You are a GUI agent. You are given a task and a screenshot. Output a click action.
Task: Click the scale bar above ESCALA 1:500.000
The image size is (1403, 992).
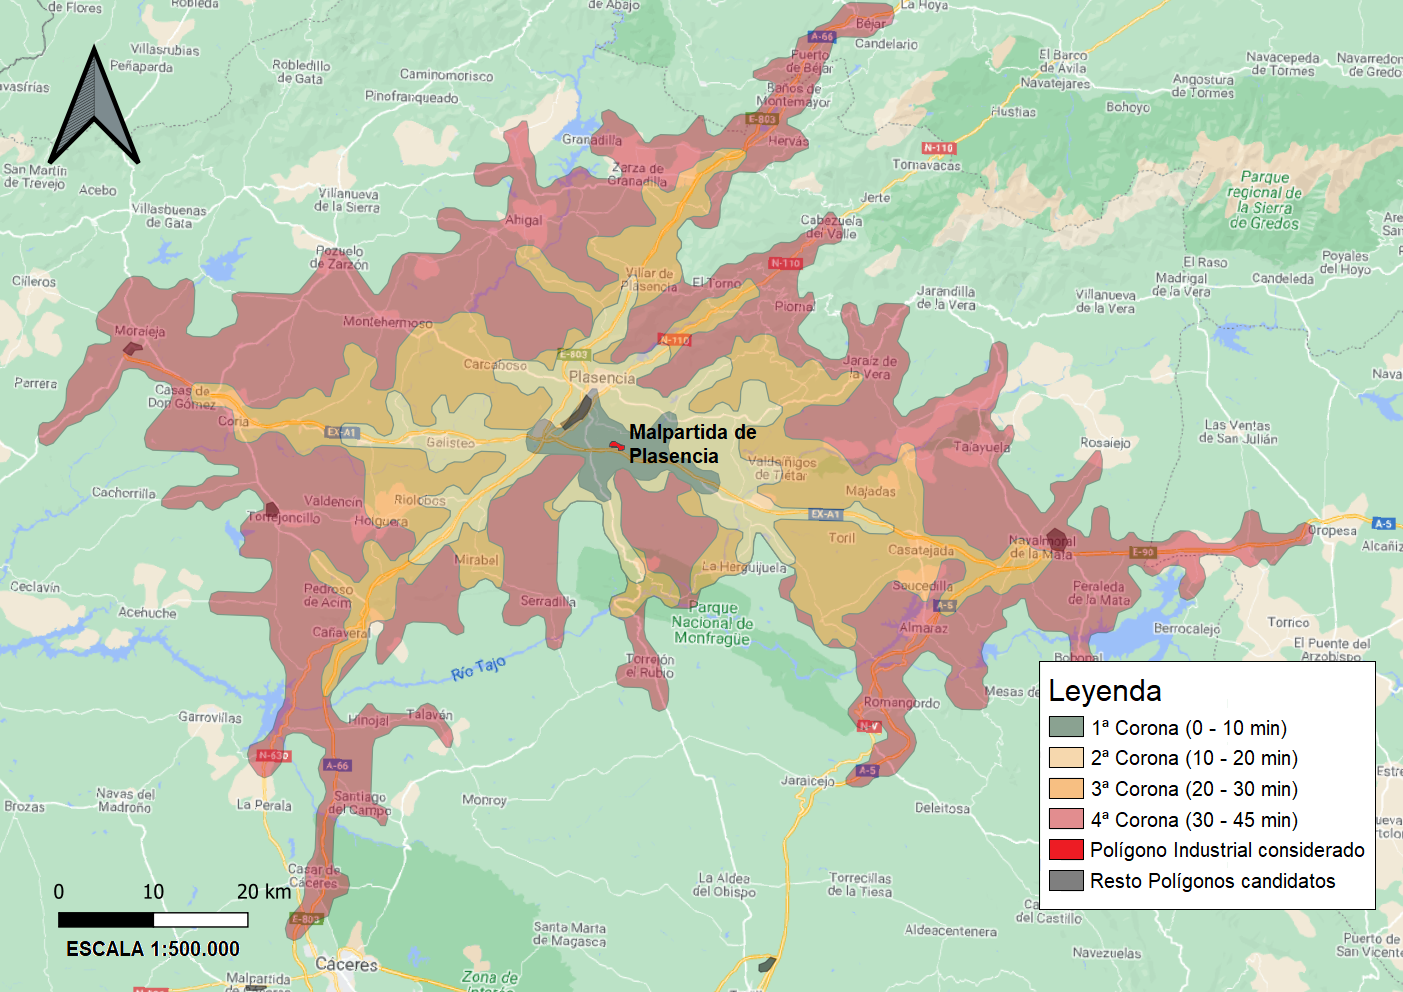click(x=153, y=919)
